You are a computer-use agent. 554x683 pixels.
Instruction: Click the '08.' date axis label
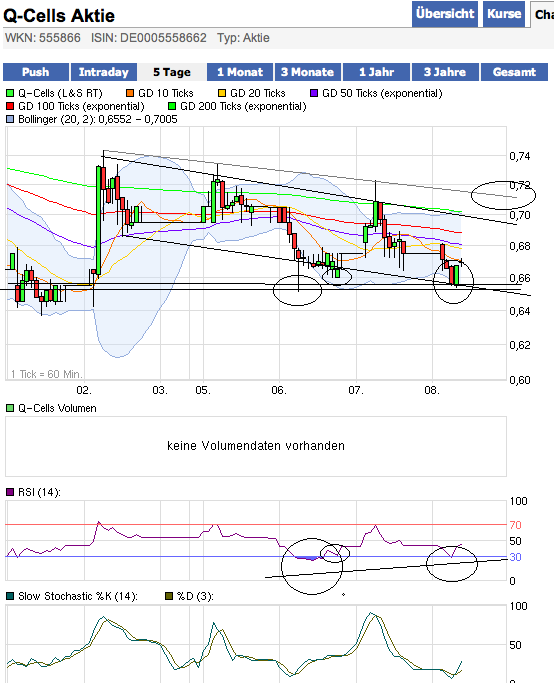(x=432, y=390)
